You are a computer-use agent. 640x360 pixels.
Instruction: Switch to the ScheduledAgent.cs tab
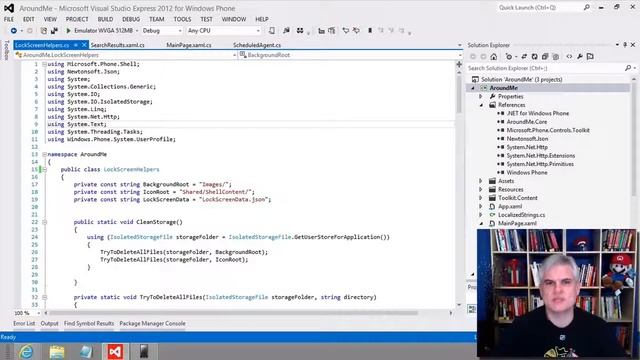[x=257, y=45]
